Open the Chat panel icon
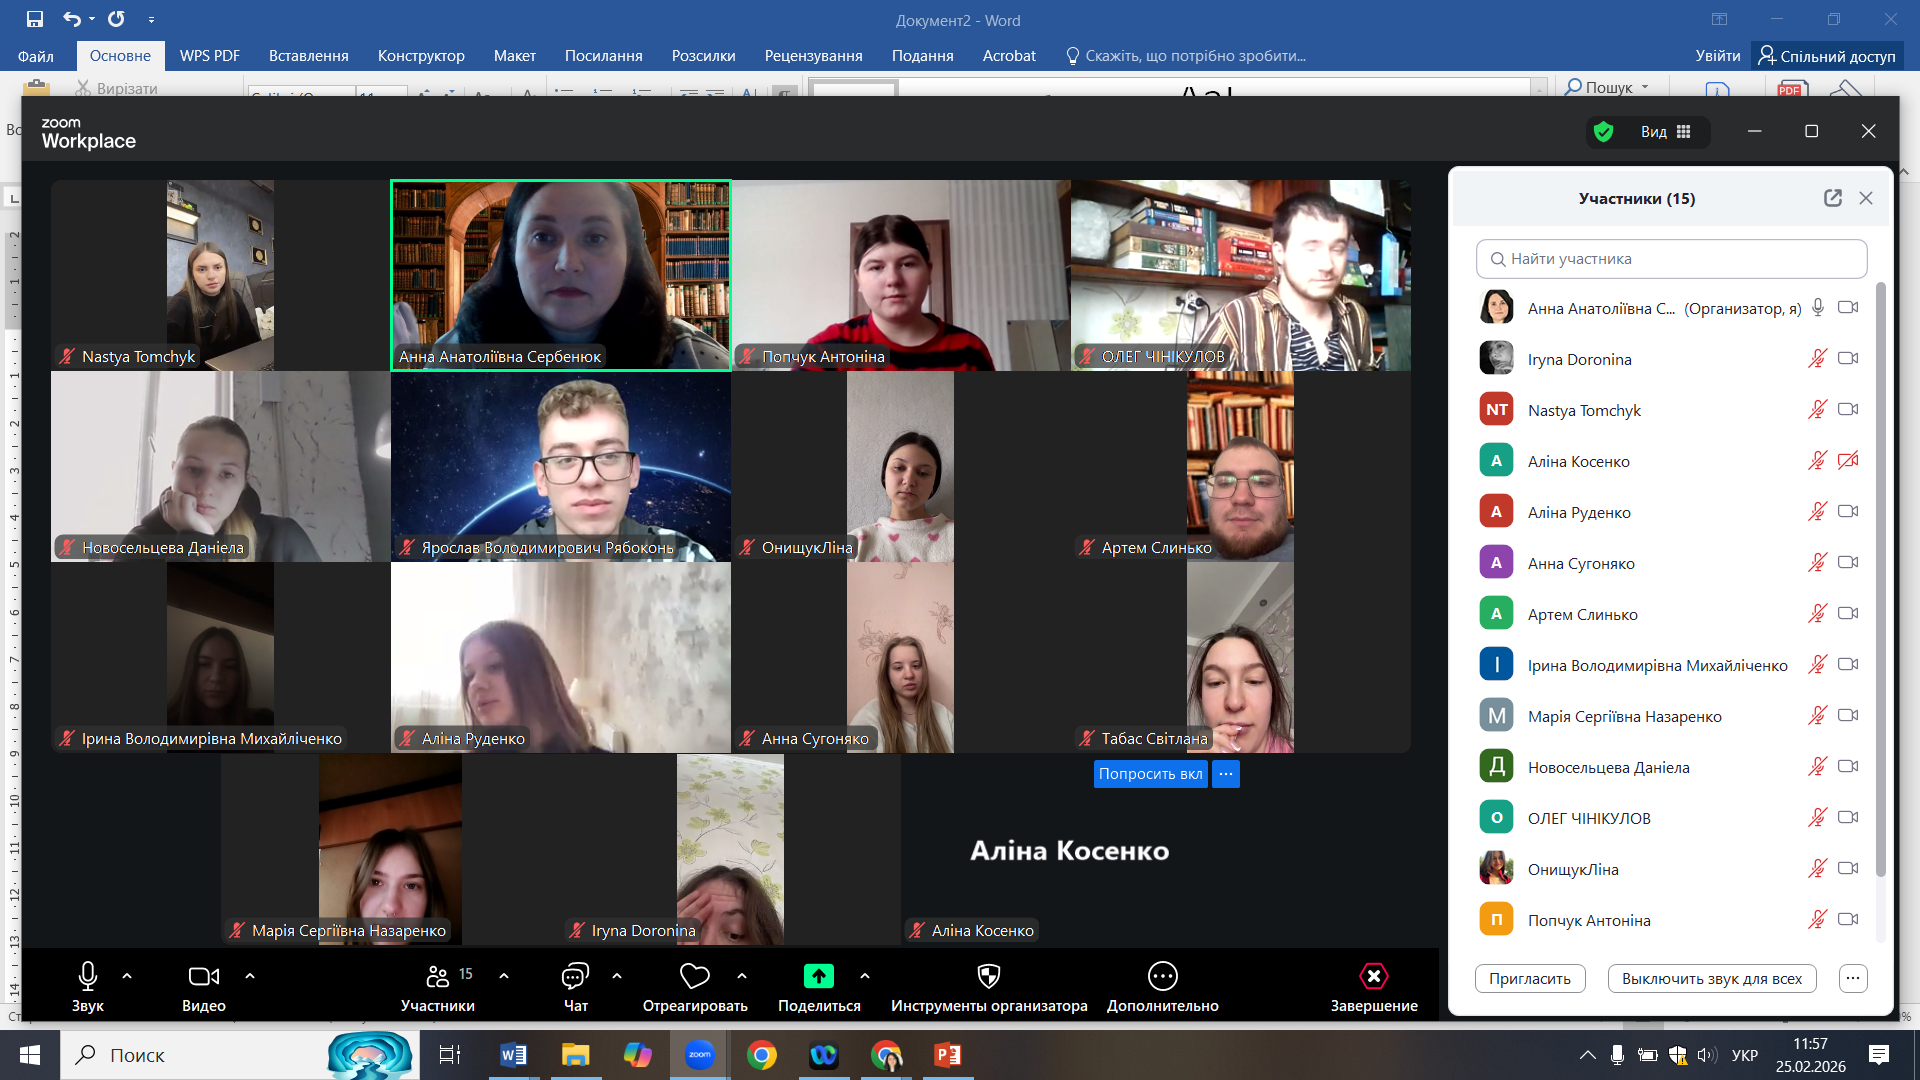Image resolution: width=1920 pixels, height=1080 pixels. [575, 976]
